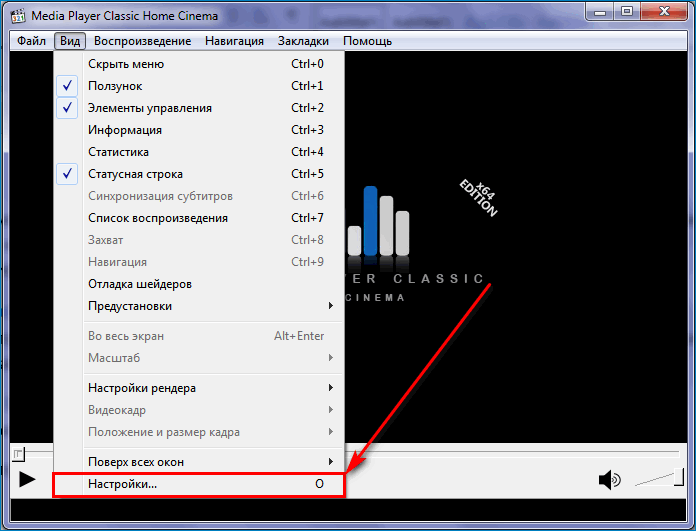Open the Закладки menu
696x531 pixels.
[303, 41]
